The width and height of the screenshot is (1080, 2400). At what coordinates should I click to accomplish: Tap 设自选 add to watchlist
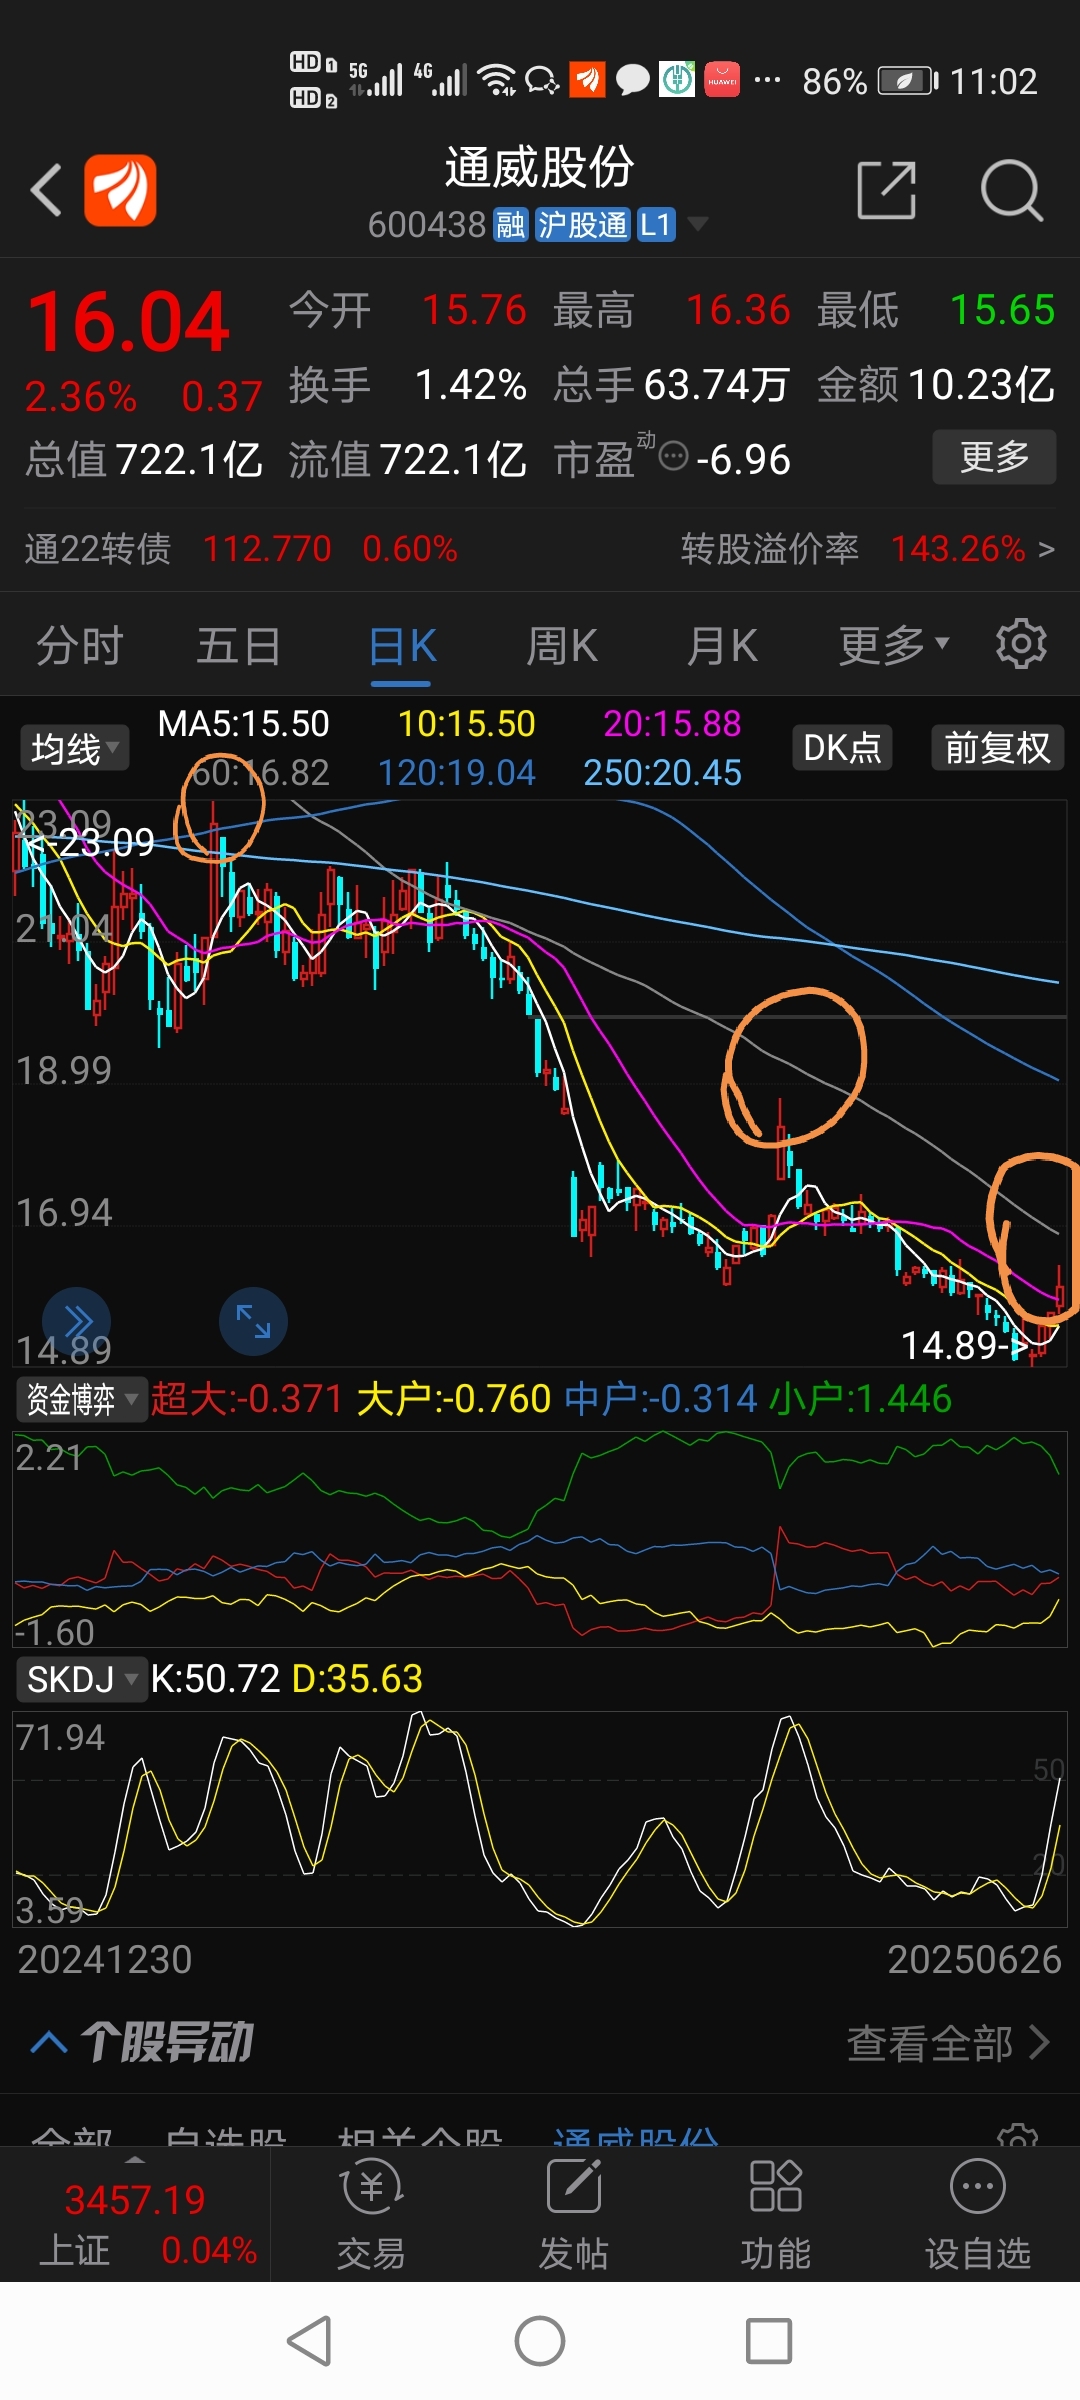click(977, 2214)
